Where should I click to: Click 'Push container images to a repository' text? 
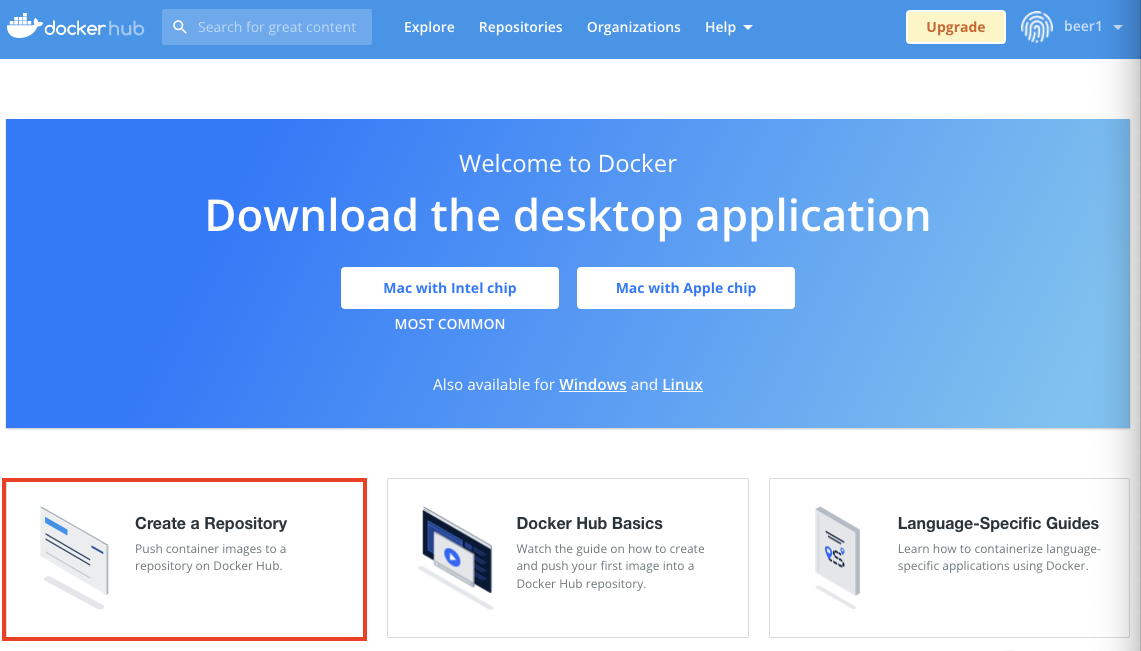(x=210, y=557)
